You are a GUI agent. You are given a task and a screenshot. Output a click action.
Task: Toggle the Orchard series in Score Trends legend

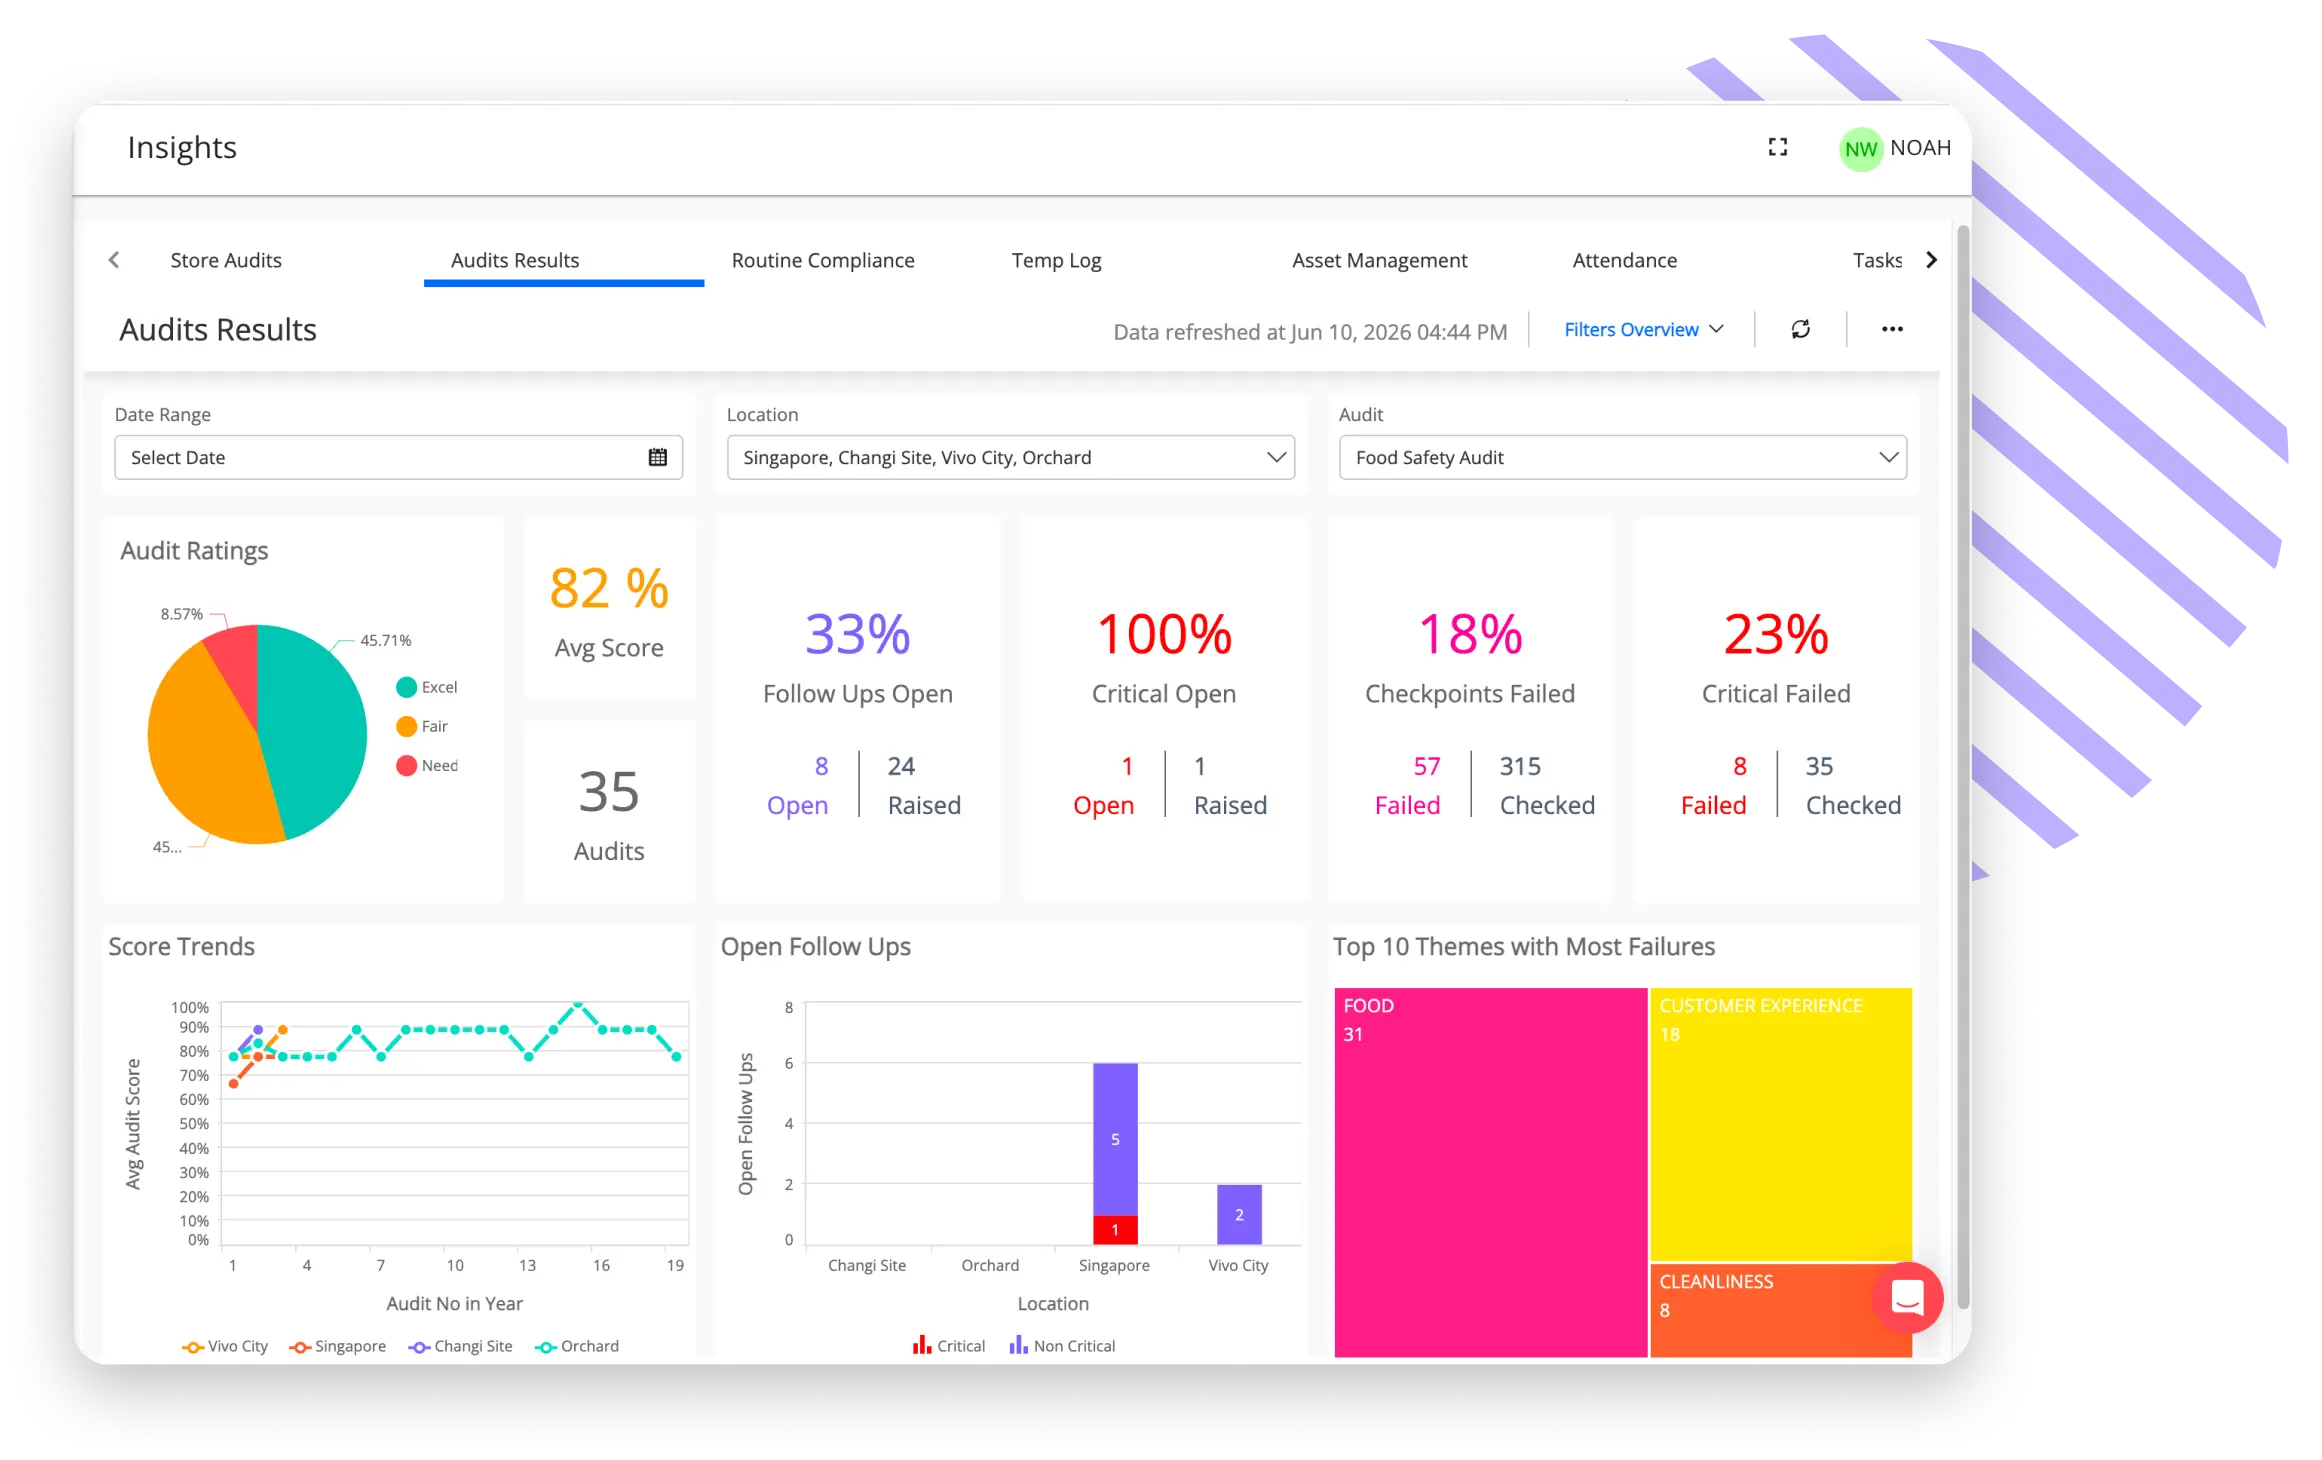577,1346
